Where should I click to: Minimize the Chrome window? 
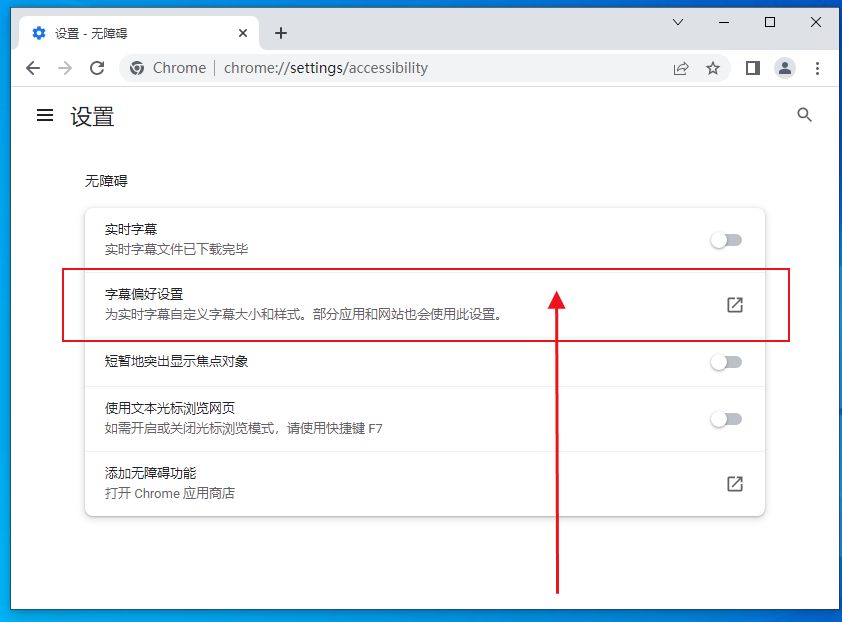[x=724, y=22]
